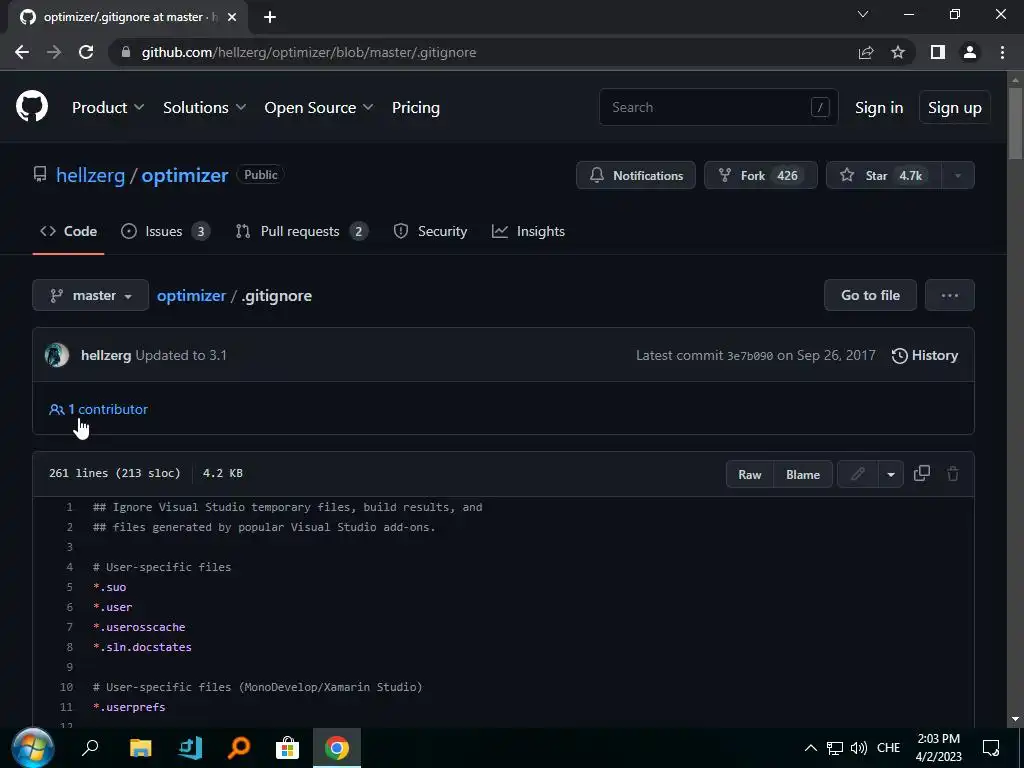The width and height of the screenshot is (1024, 768).
Task: Close the optimizer/.gitignore tab
Action: coord(232,17)
